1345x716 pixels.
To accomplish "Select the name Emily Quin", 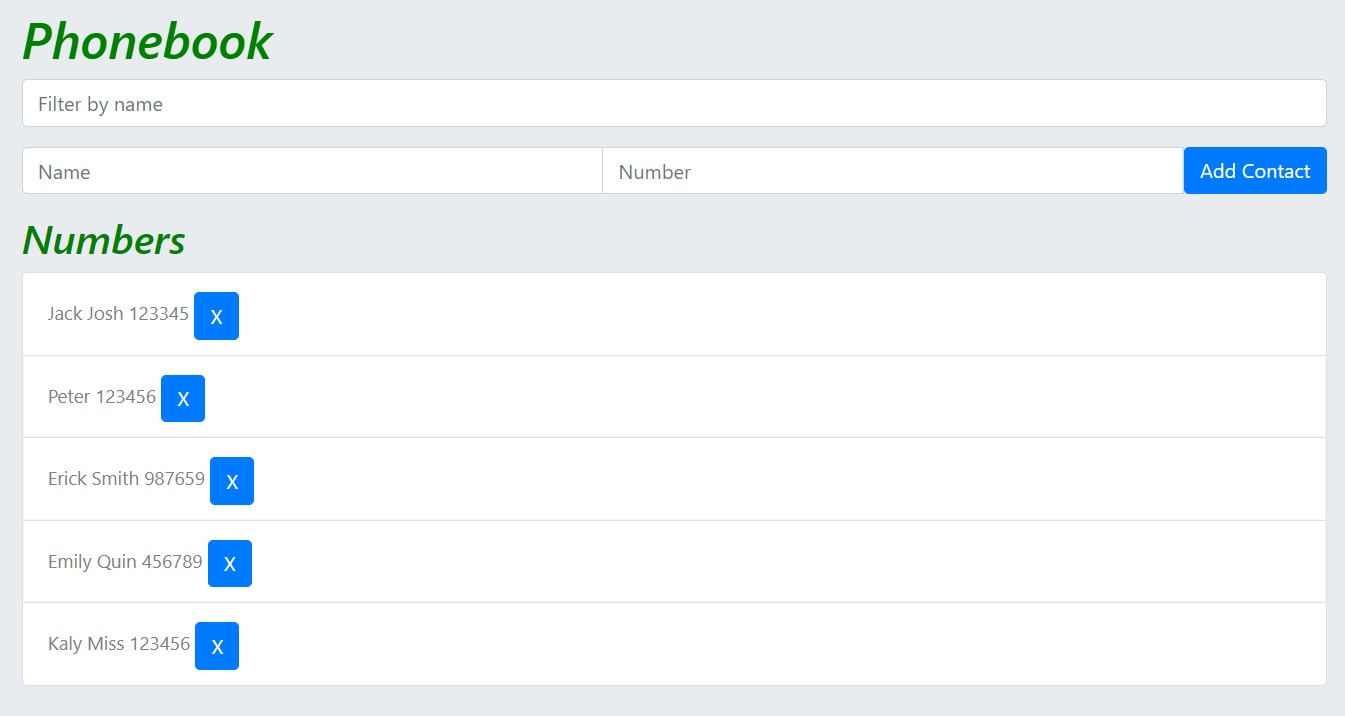I will [92, 562].
